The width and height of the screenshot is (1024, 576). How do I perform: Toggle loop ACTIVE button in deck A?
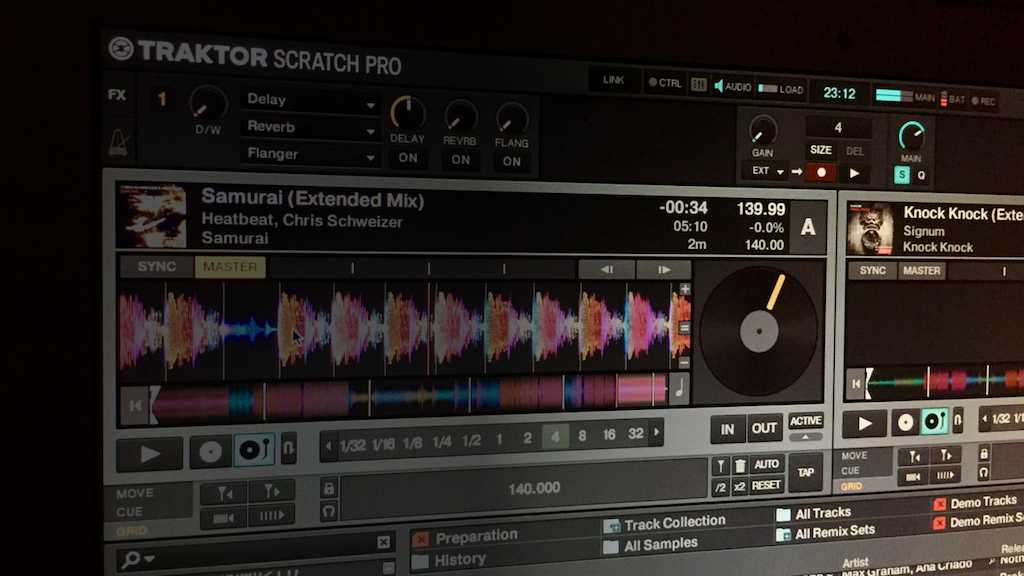coord(805,421)
